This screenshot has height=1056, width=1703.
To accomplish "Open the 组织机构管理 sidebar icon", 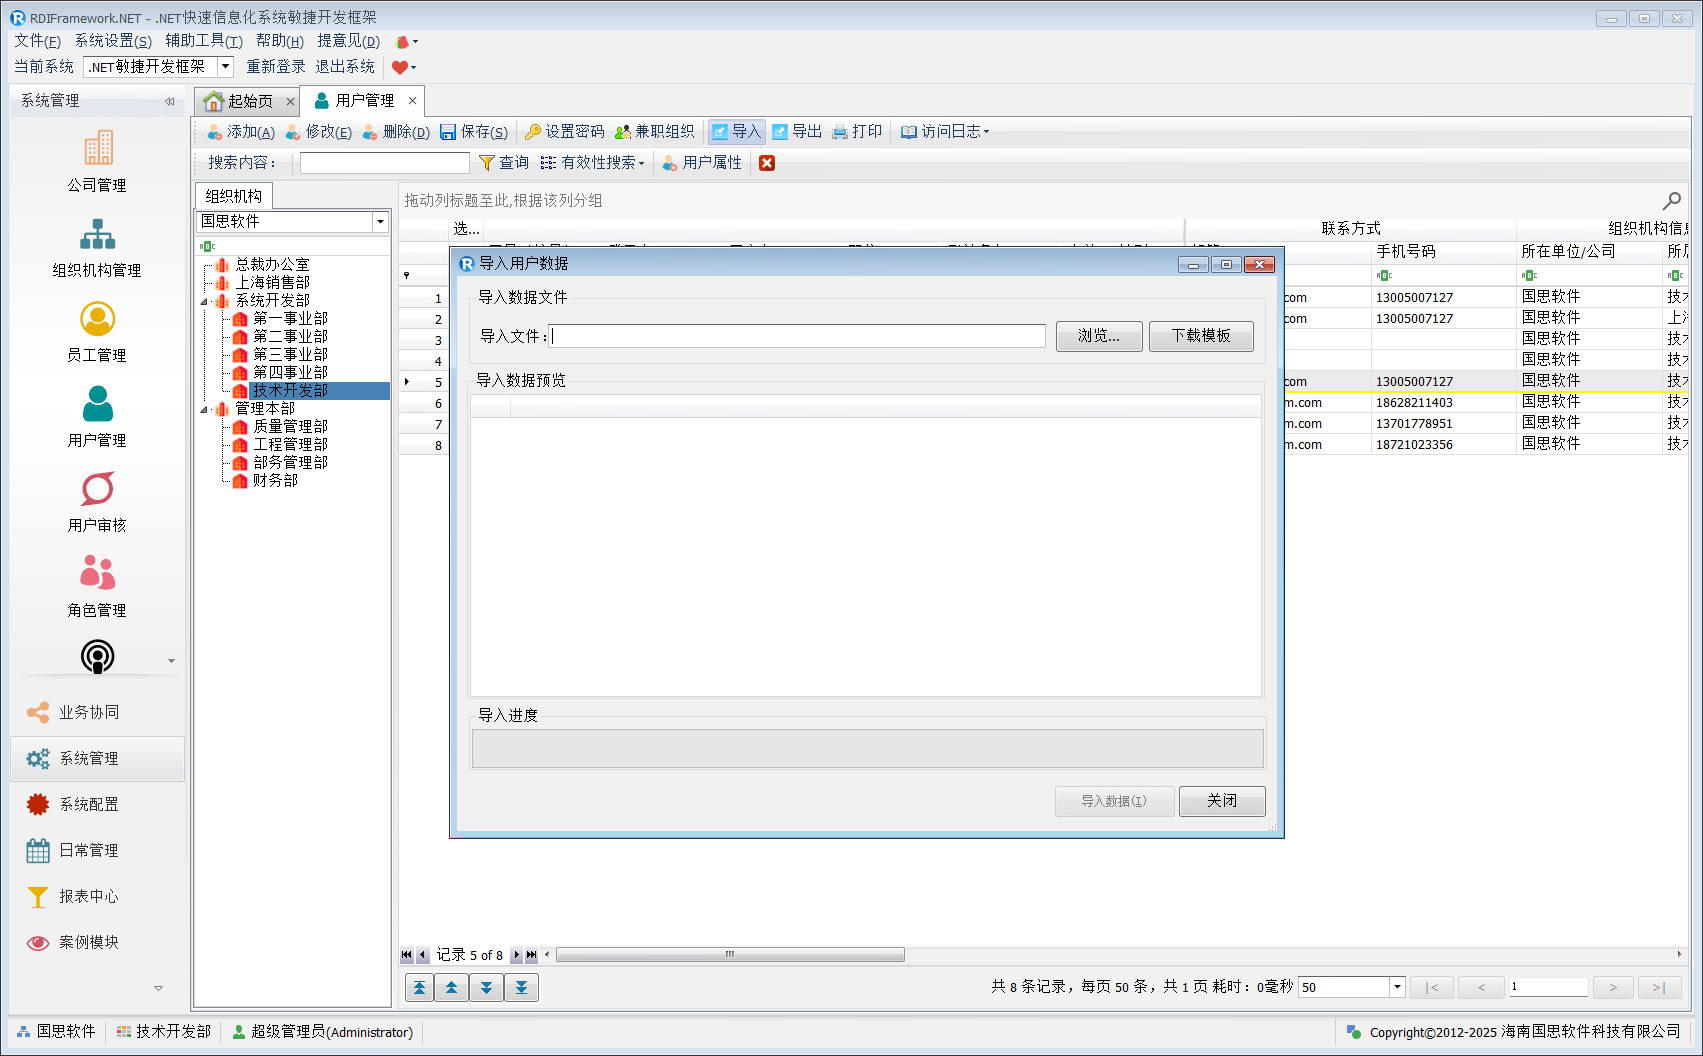I will [x=97, y=235].
